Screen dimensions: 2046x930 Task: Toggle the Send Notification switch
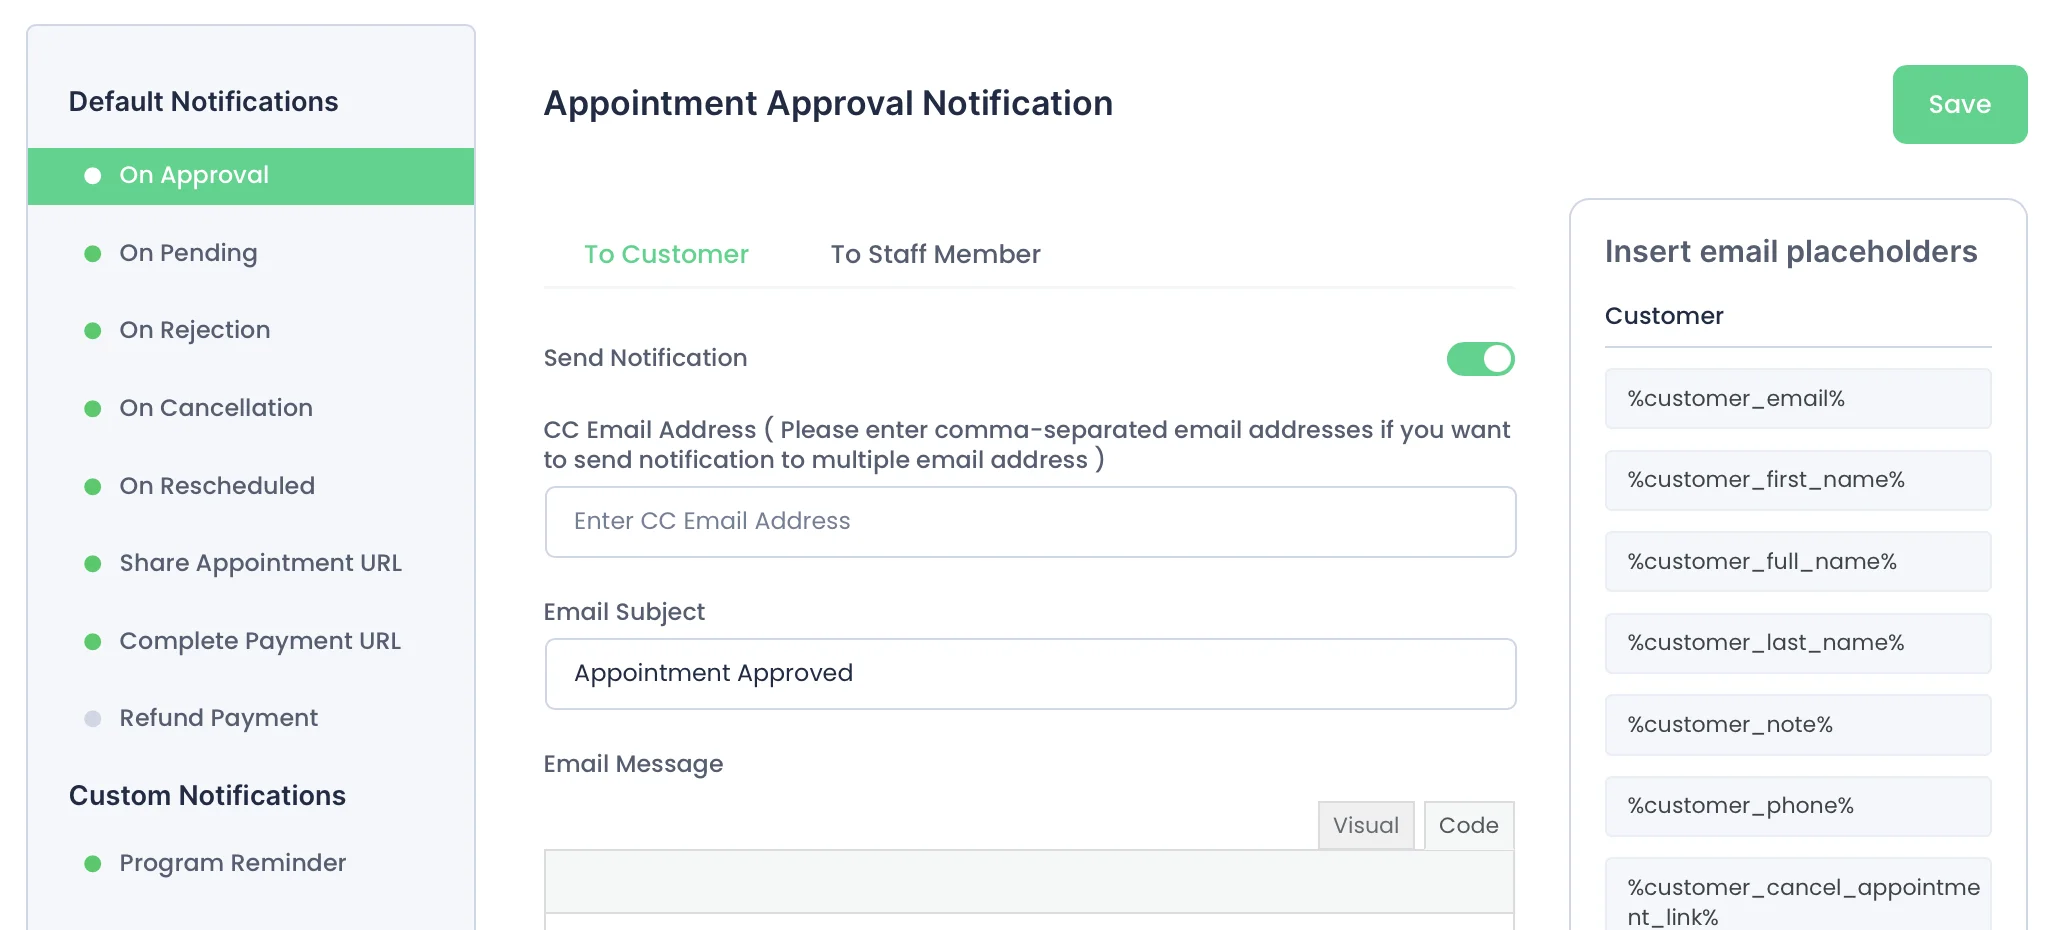point(1480,359)
